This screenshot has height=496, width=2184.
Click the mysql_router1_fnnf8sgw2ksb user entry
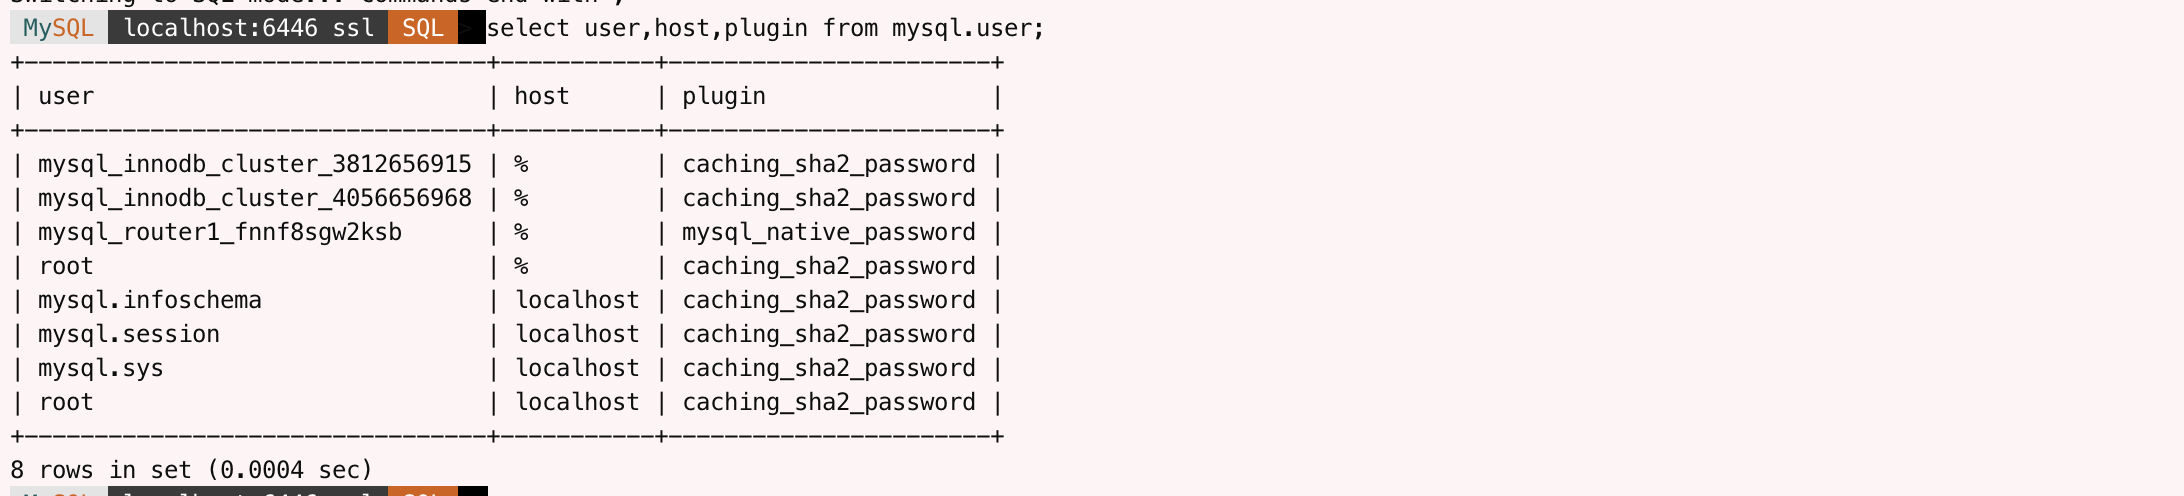(x=220, y=233)
